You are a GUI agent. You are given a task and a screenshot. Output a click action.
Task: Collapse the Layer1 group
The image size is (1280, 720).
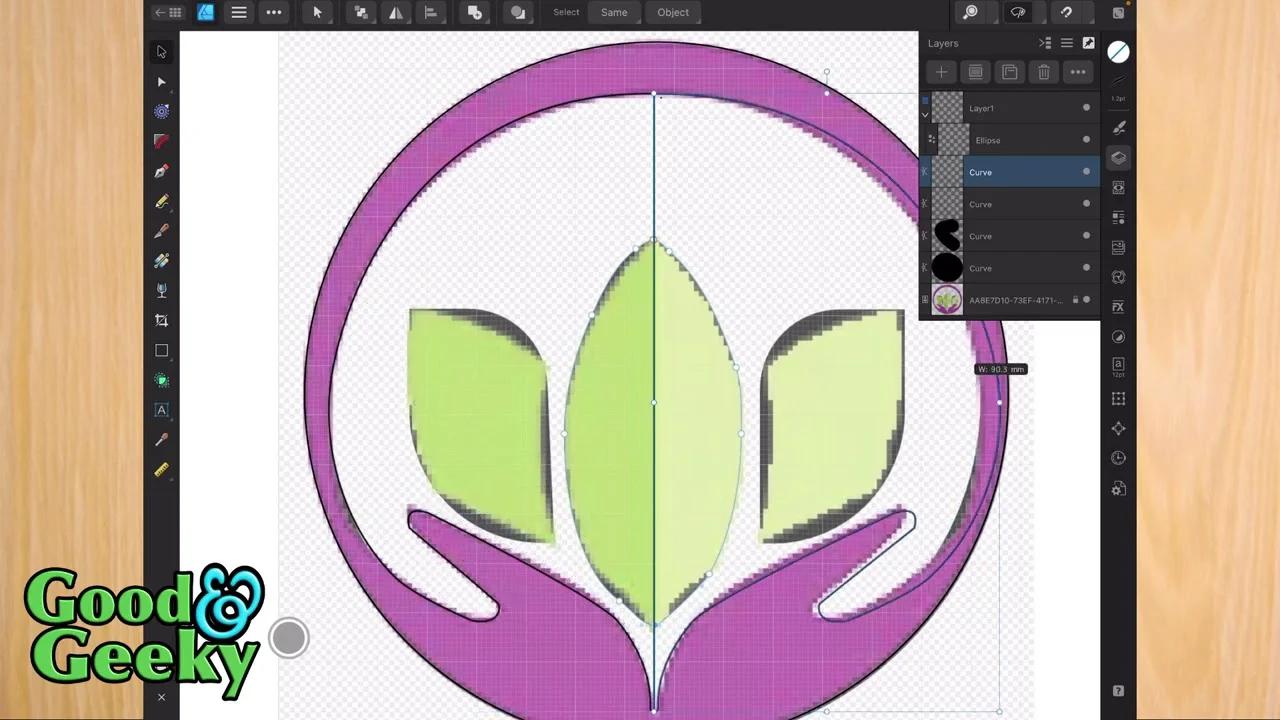pyautogui.click(x=925, y=114)
